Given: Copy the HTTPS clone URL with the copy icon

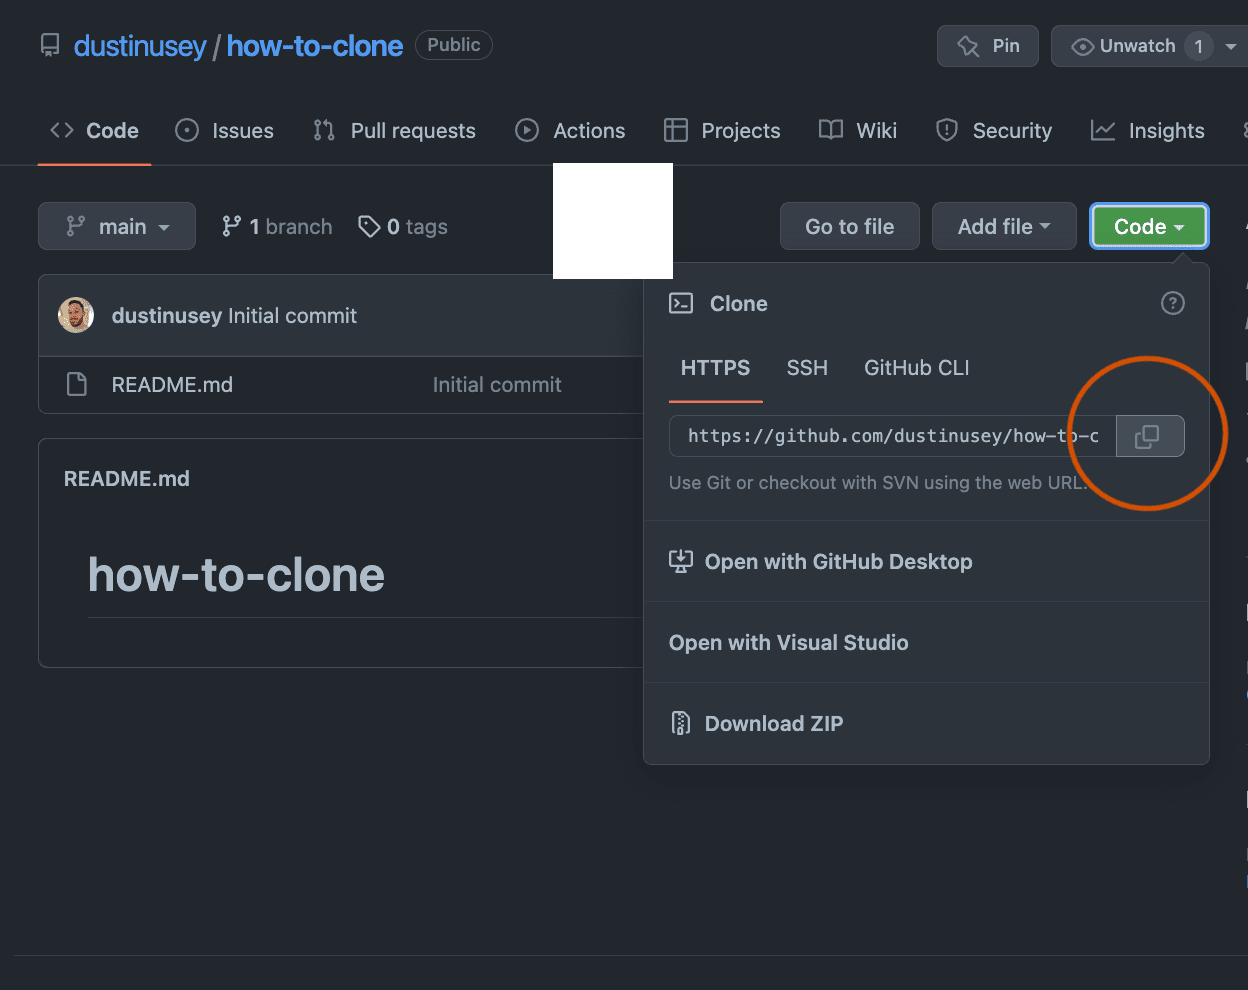Looking at the screenshot, I should [x=1150, y=435].
